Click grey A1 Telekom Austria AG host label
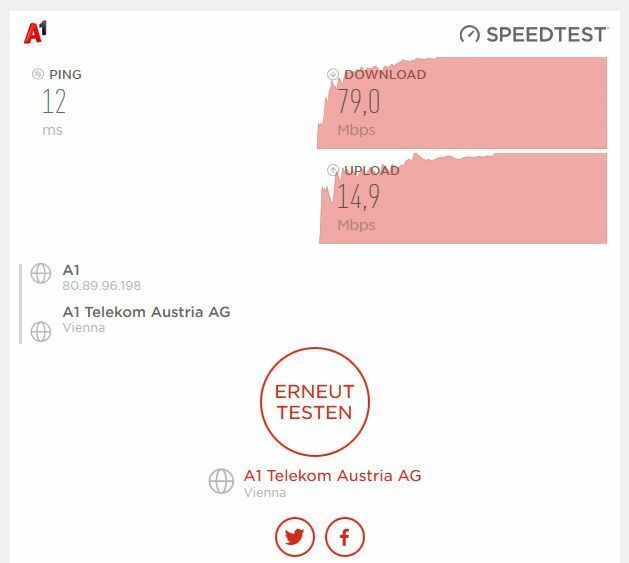The width and height of the screenshot is (629, 563). [146, 312]
